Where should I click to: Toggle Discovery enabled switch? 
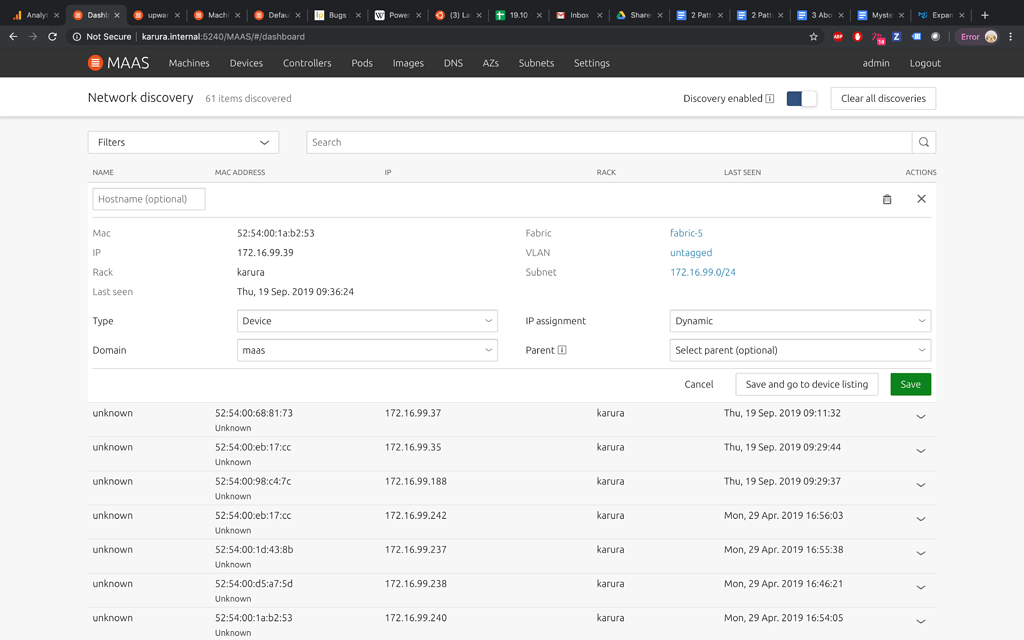[801, 99]
